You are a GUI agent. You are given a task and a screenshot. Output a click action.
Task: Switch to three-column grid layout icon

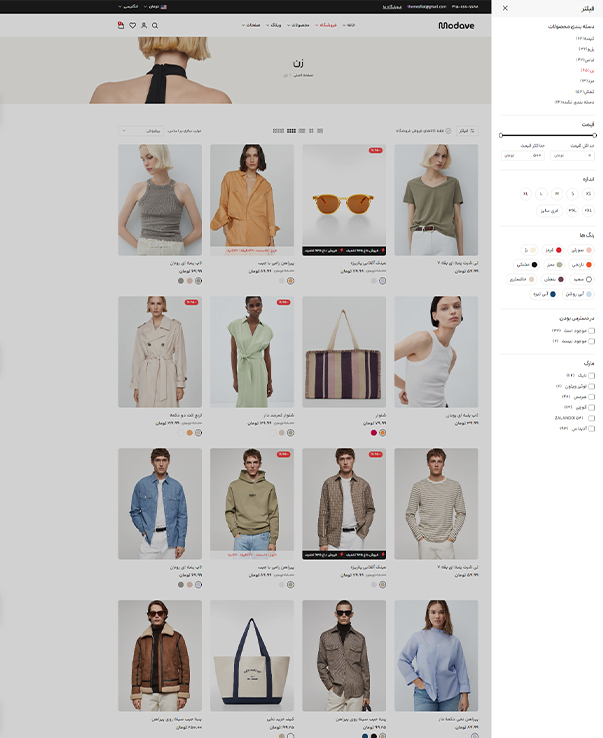pyautogui.click(x=302, y=131)
